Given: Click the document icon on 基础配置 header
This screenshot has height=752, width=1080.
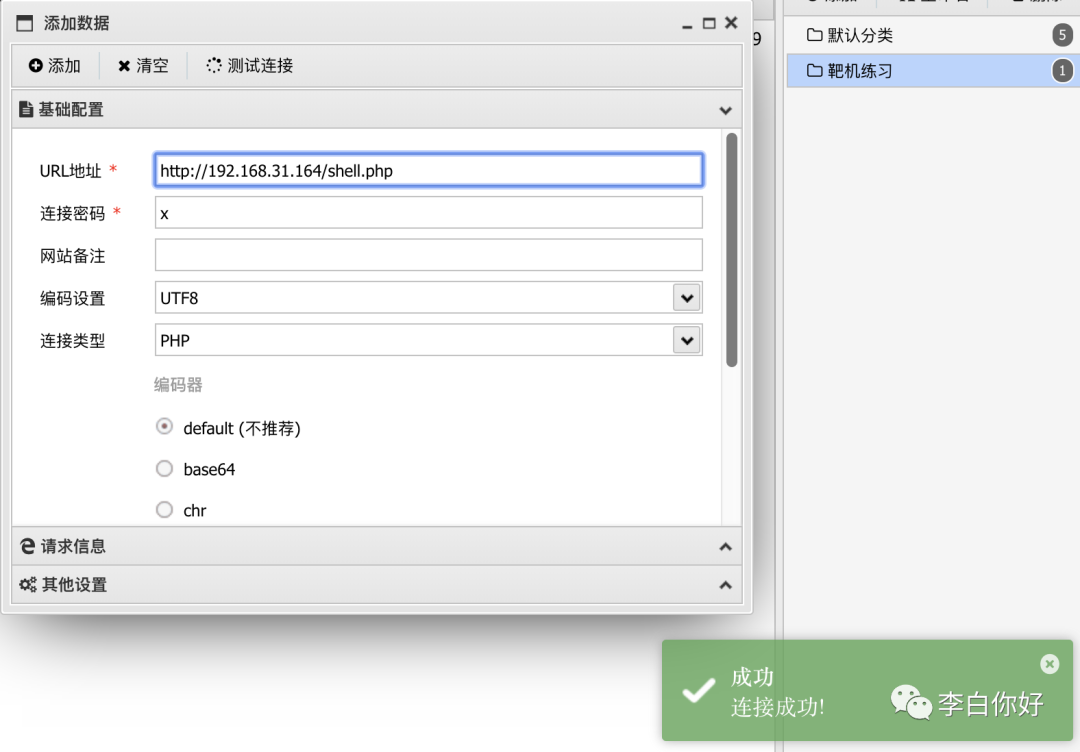Looking at the screenshot, I should 26,110.
